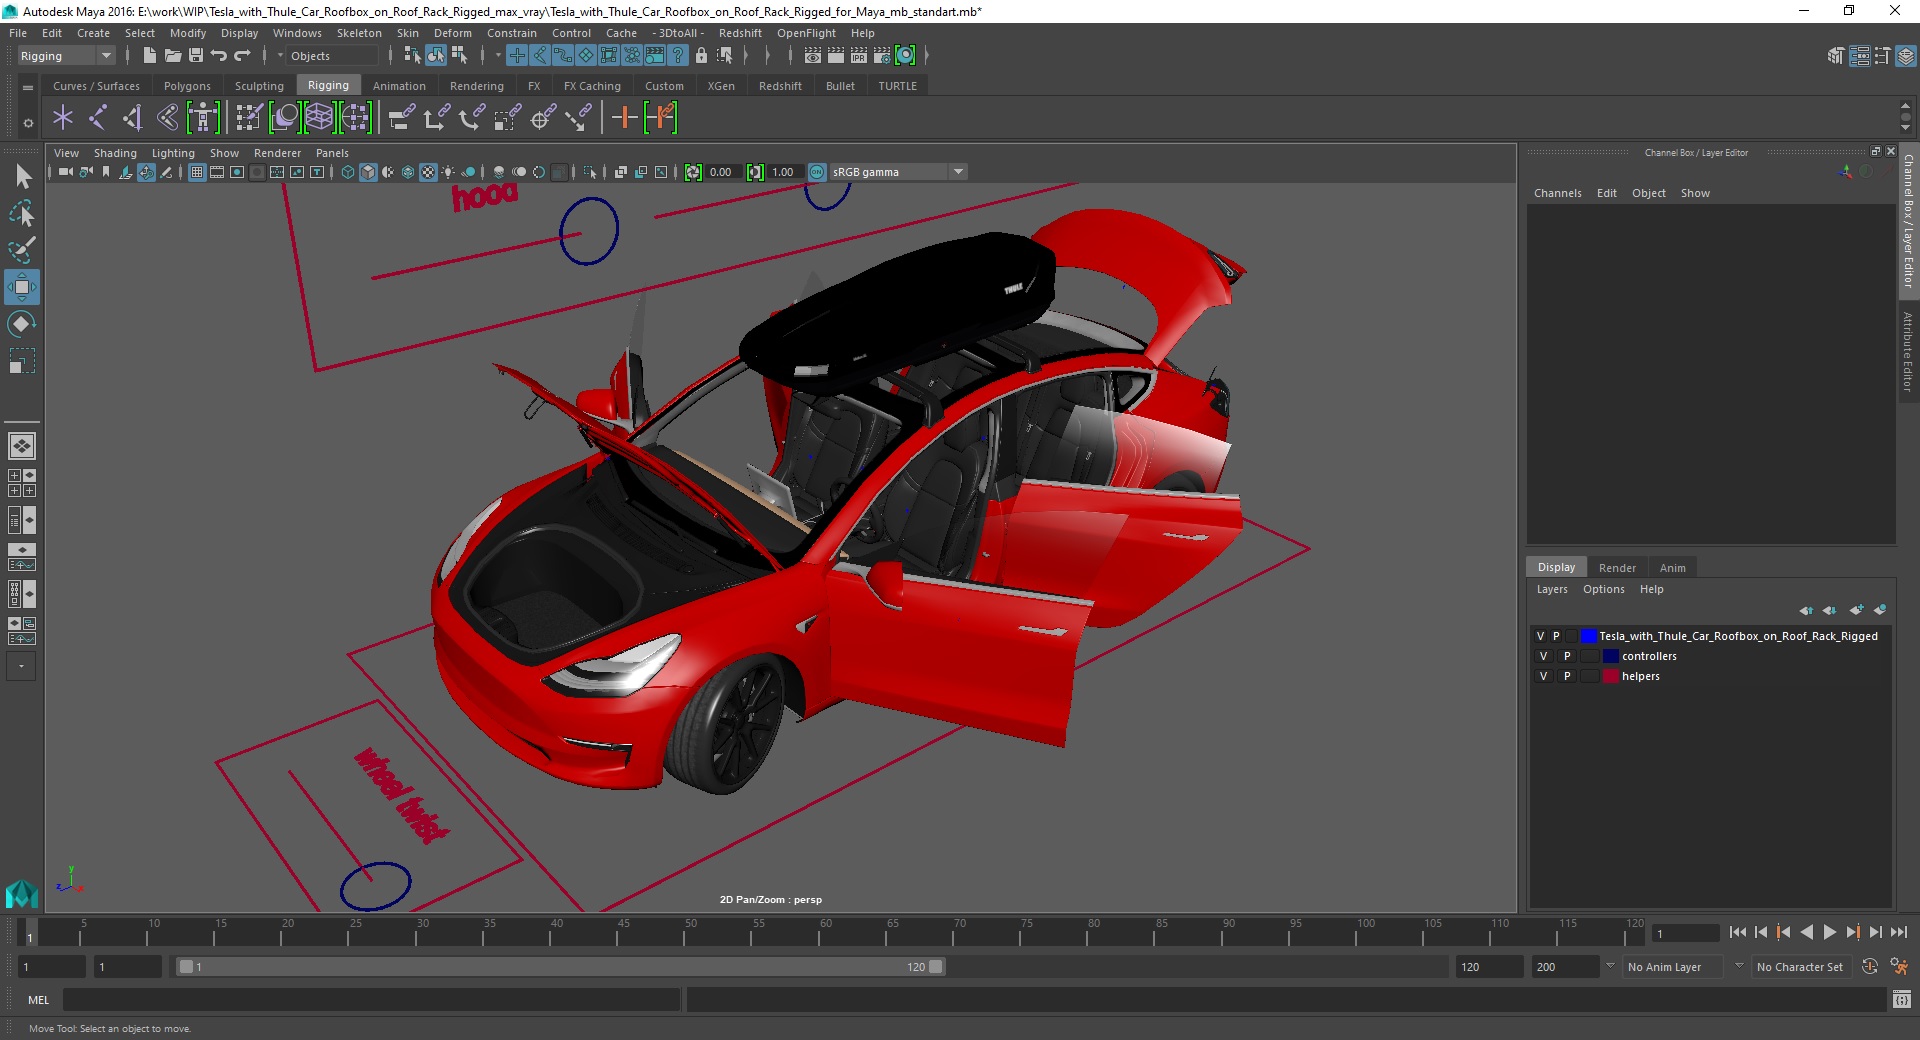Switch to the Animation shelf tab
Image resolution: width=1920 pixels, height=1040 pixels.
(x=399, y=86)
